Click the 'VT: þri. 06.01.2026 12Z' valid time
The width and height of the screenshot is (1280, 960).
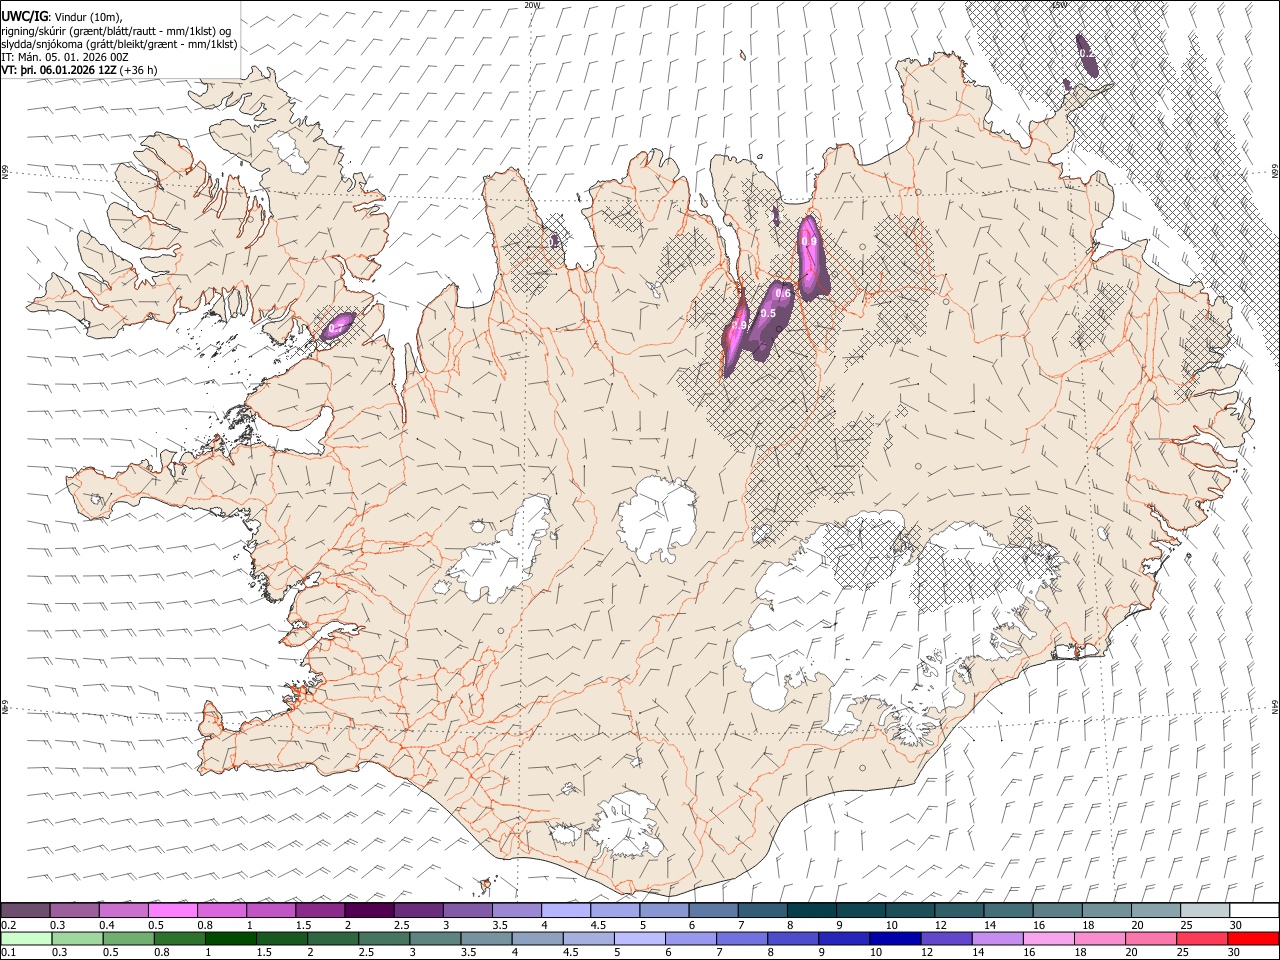(59, 71)
